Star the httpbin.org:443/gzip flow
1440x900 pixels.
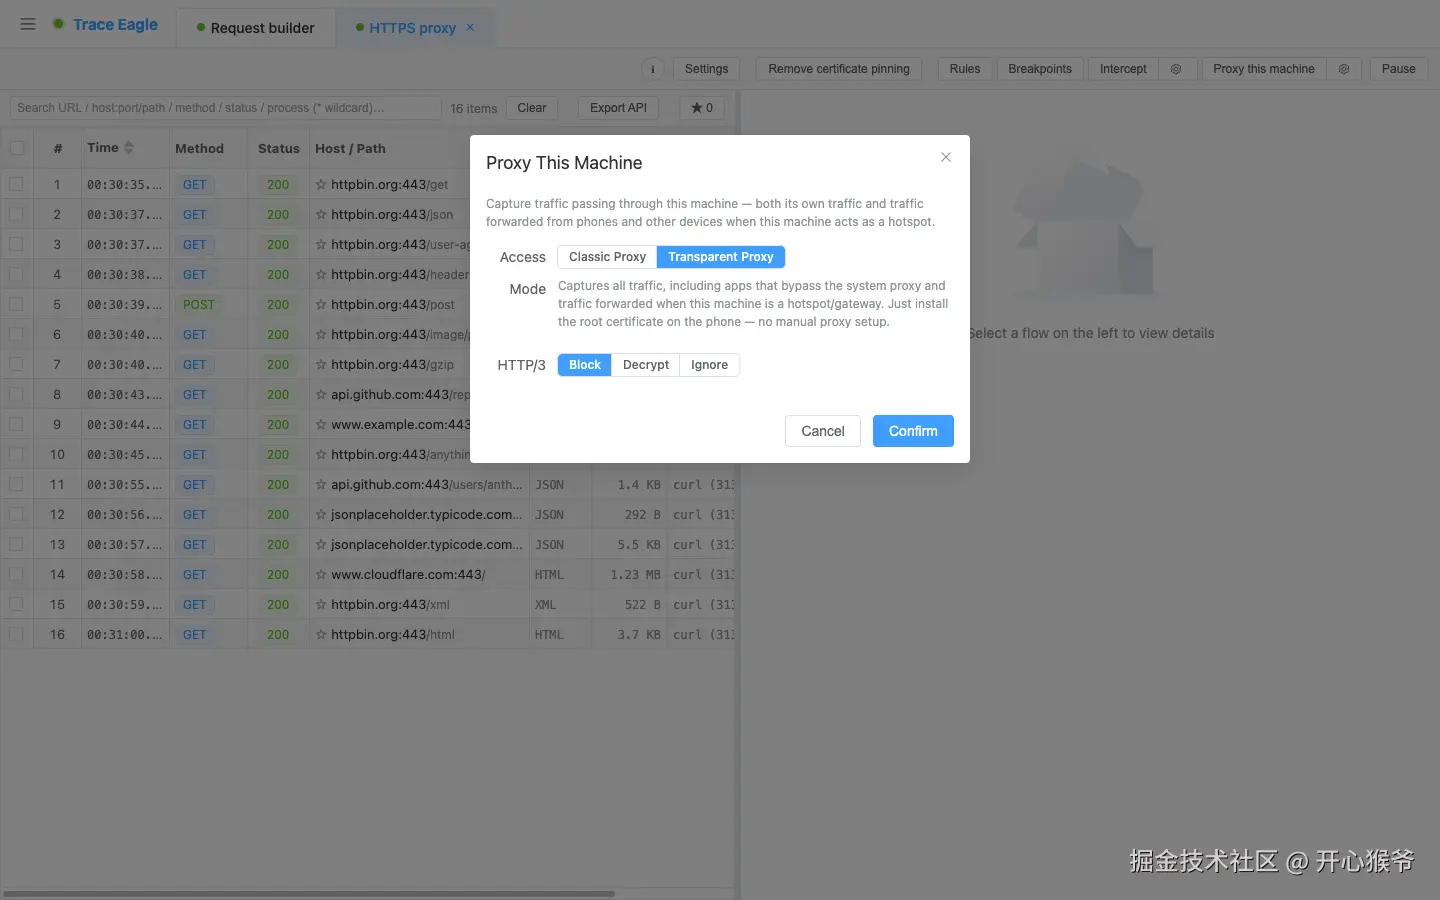[x=321, y=364]
